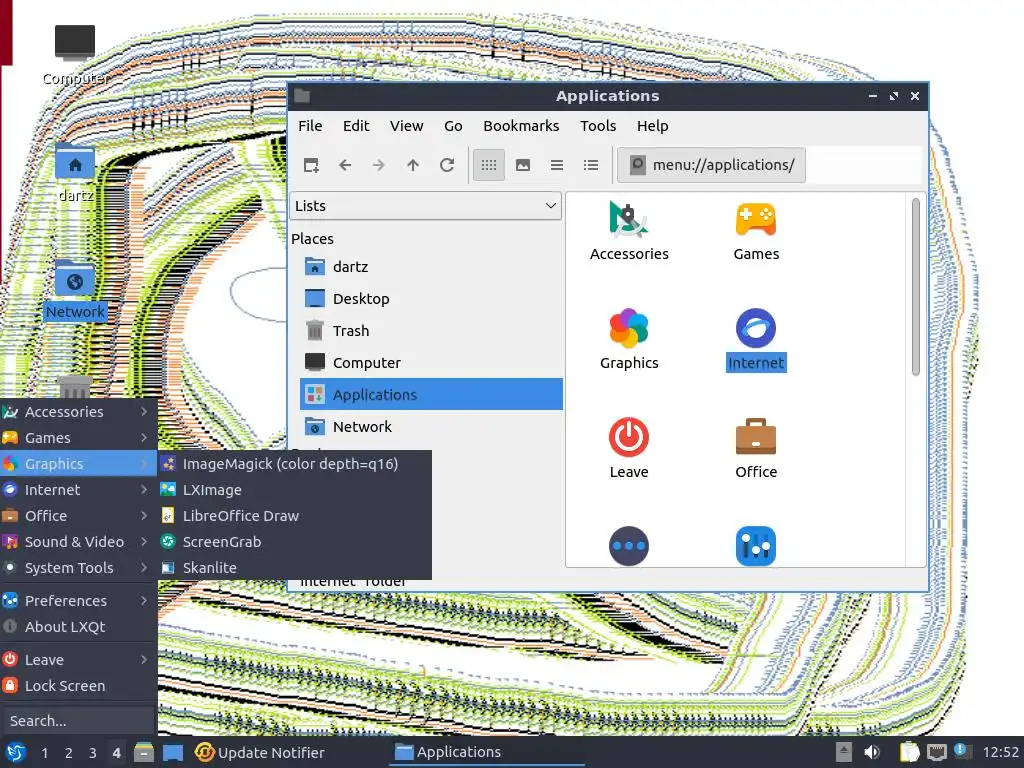The image size is (1024, 768).
Task: Click the New Tab toolbar icon
Action: pyautogui.click(x=311, y=165)
